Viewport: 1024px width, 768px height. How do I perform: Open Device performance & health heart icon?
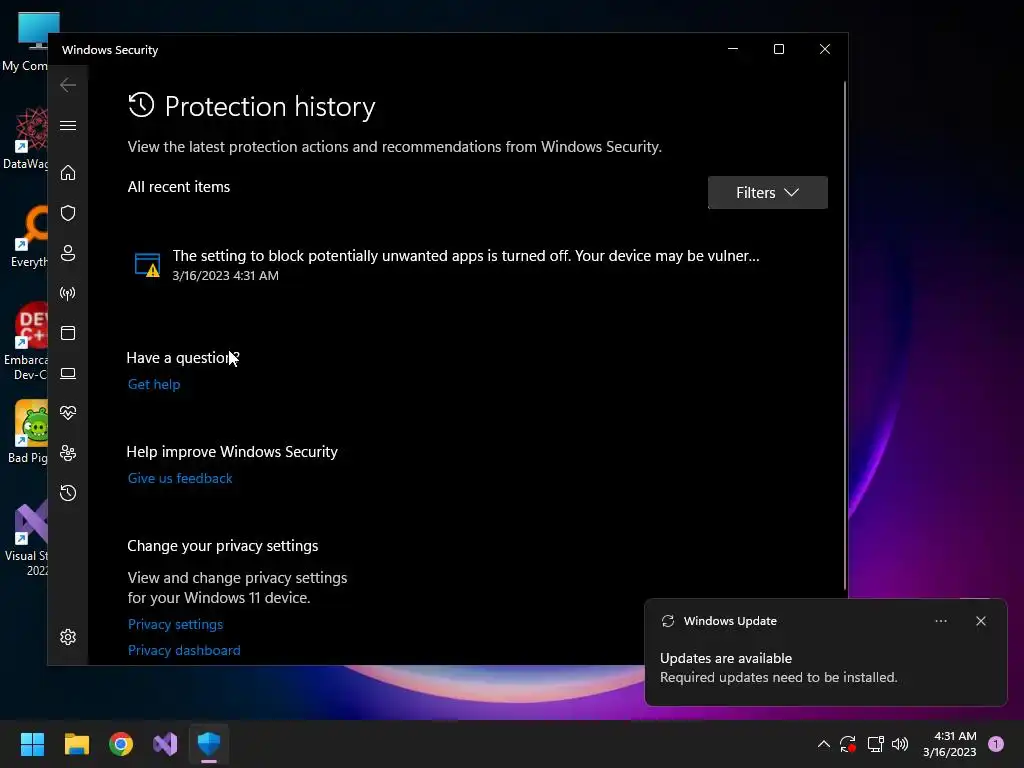(68, 413)
